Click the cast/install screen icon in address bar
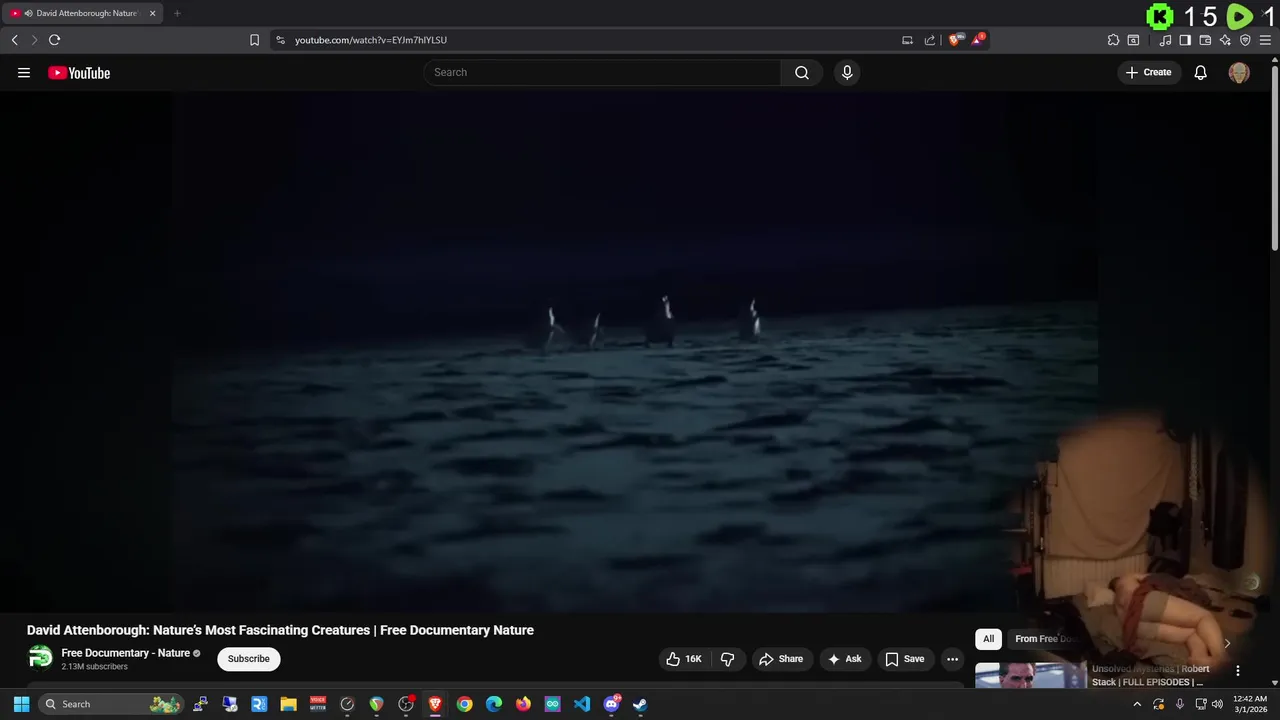This screenshot has width=1280, height=720. pyautogui.click(x=907, y=40)
